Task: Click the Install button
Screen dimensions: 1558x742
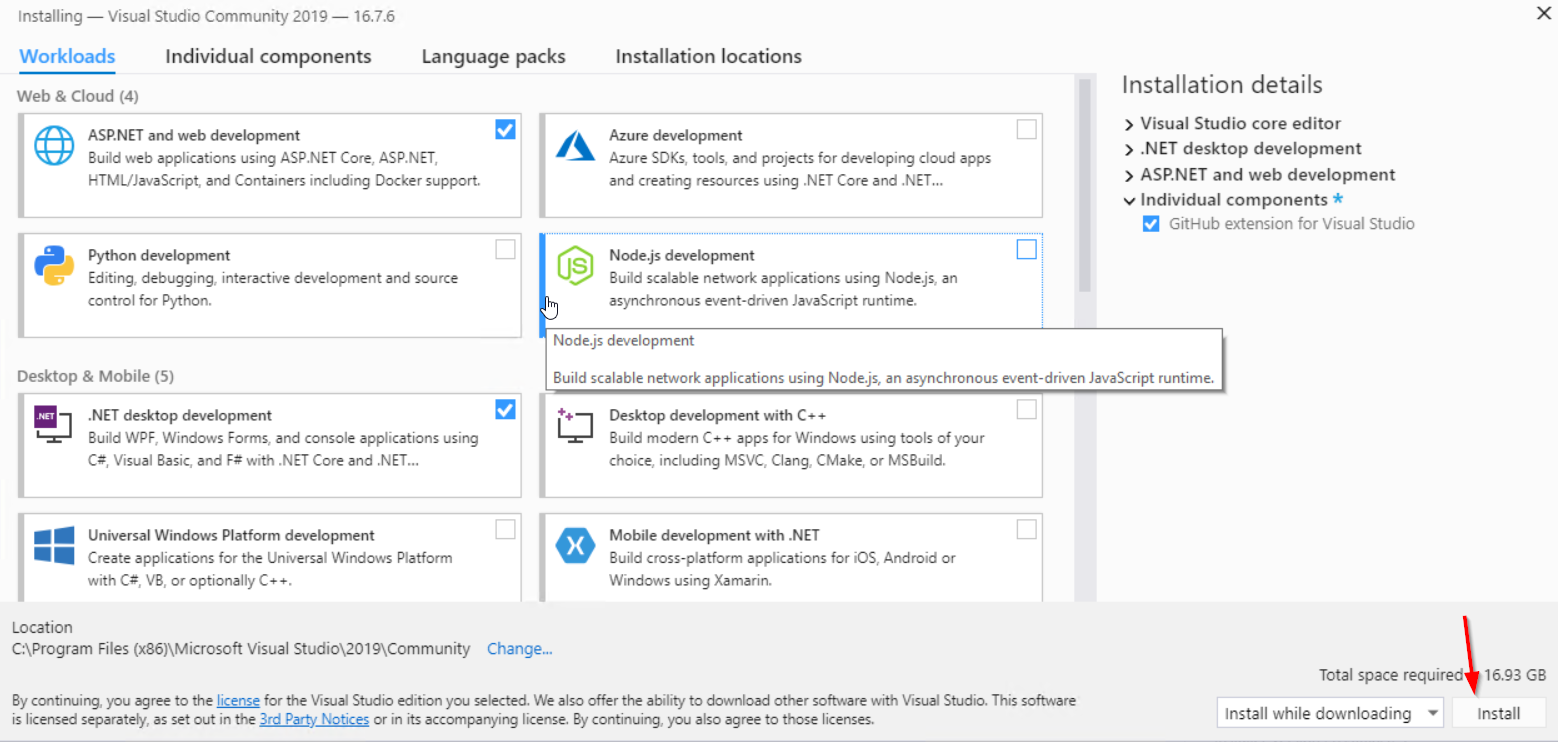Action: [x=1500, y=712]
